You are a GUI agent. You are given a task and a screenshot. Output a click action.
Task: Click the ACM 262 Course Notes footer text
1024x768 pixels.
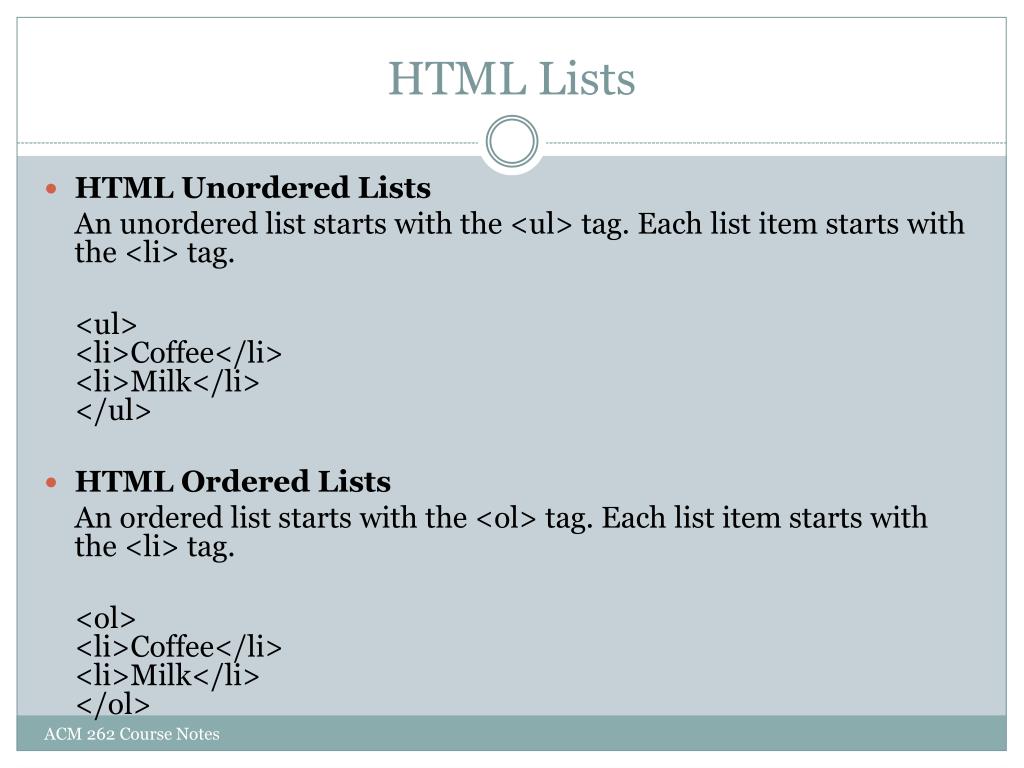[131, 735]
